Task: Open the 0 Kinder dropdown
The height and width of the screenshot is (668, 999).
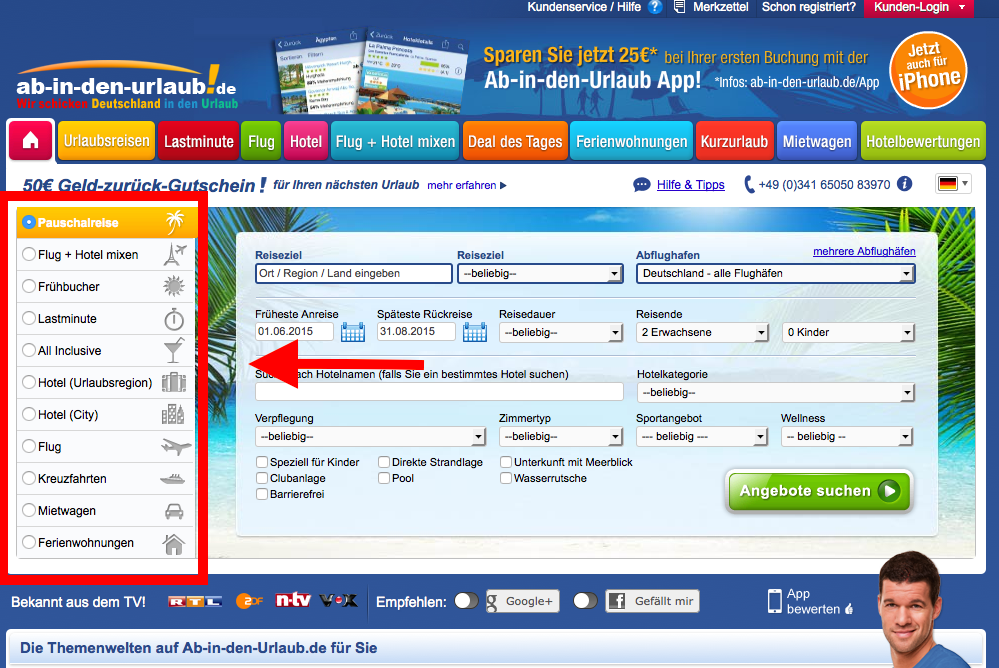Action: point(848,332)
